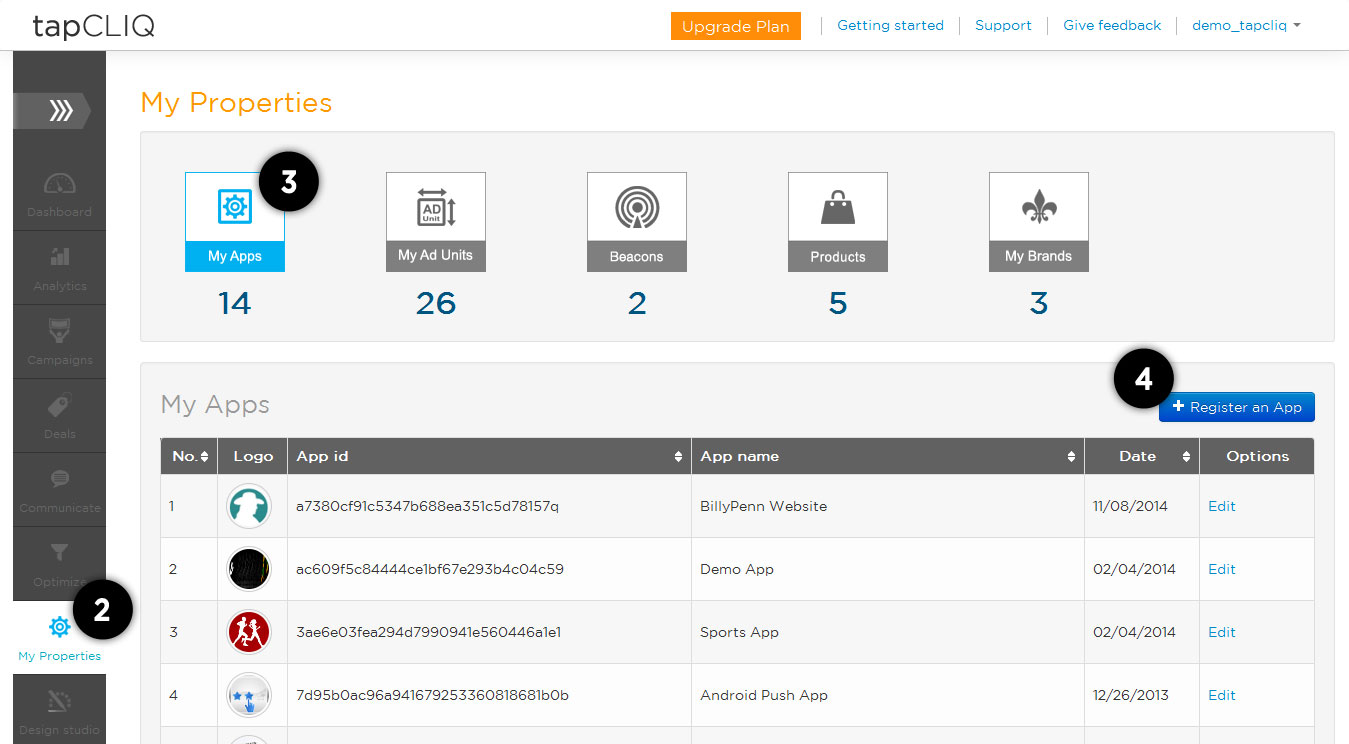Click the Beacons tab label
This screenshot has height=744, width=1349.
(637, 256)
